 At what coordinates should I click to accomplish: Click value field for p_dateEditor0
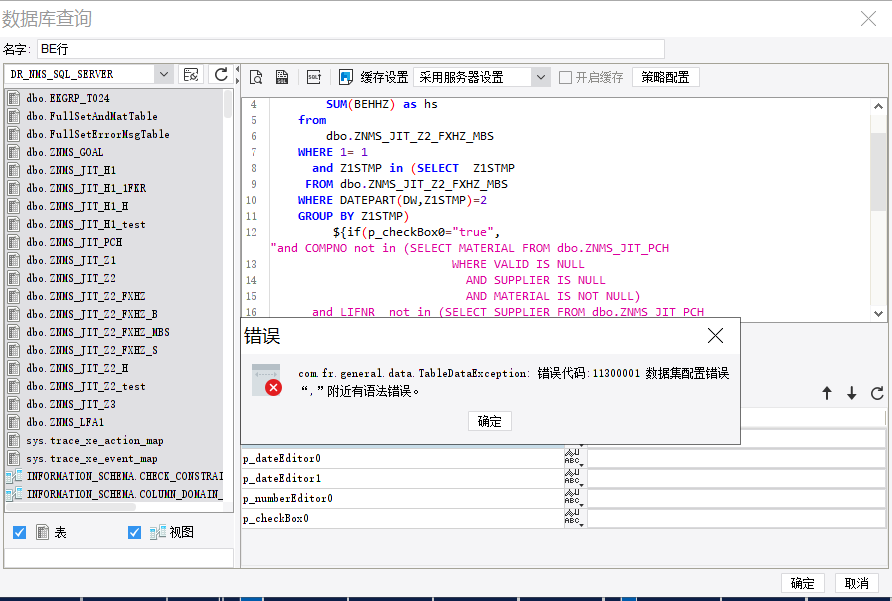(736, 458)
